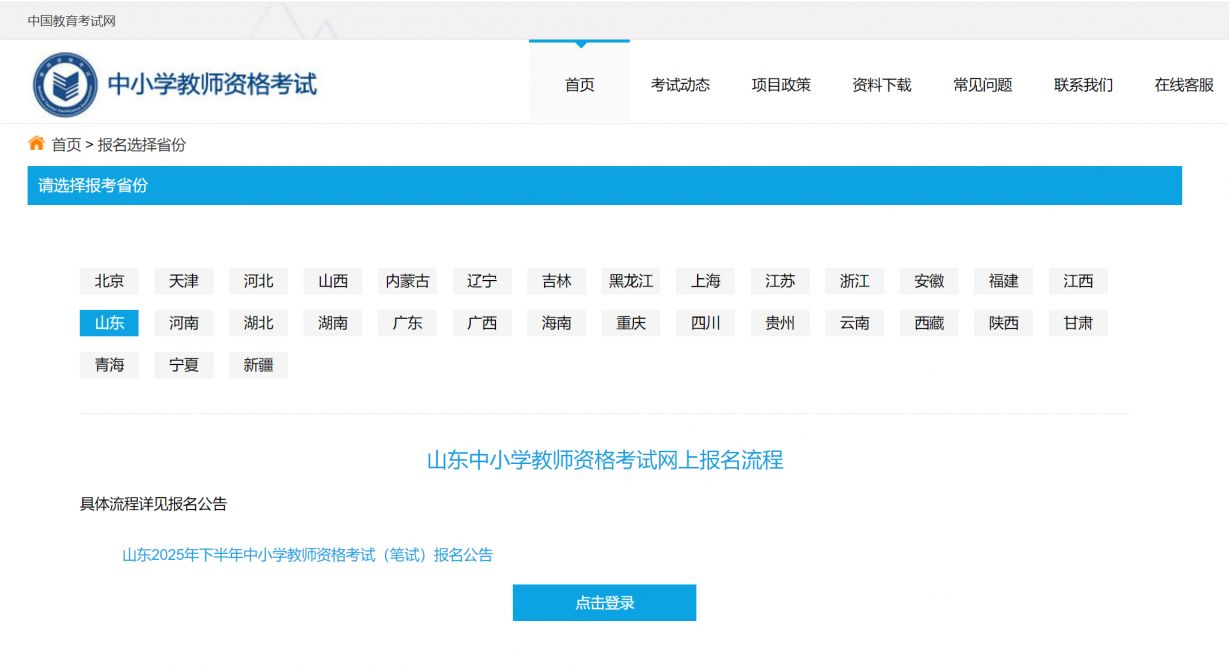Choose 内蒙古 as exam province
Viewport: 1229px width, 669px height.
[x=407, y=281]
